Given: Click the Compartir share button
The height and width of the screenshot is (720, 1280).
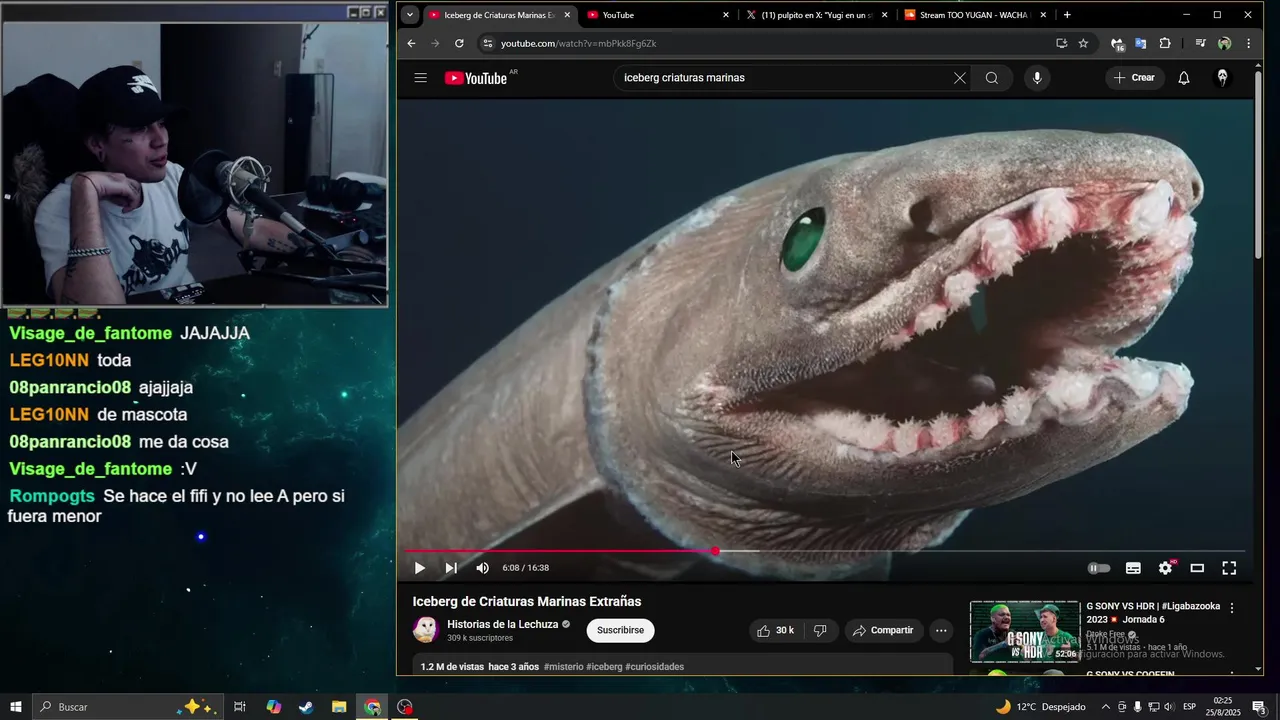Looking at the screenshot, I should coord(884,630).
